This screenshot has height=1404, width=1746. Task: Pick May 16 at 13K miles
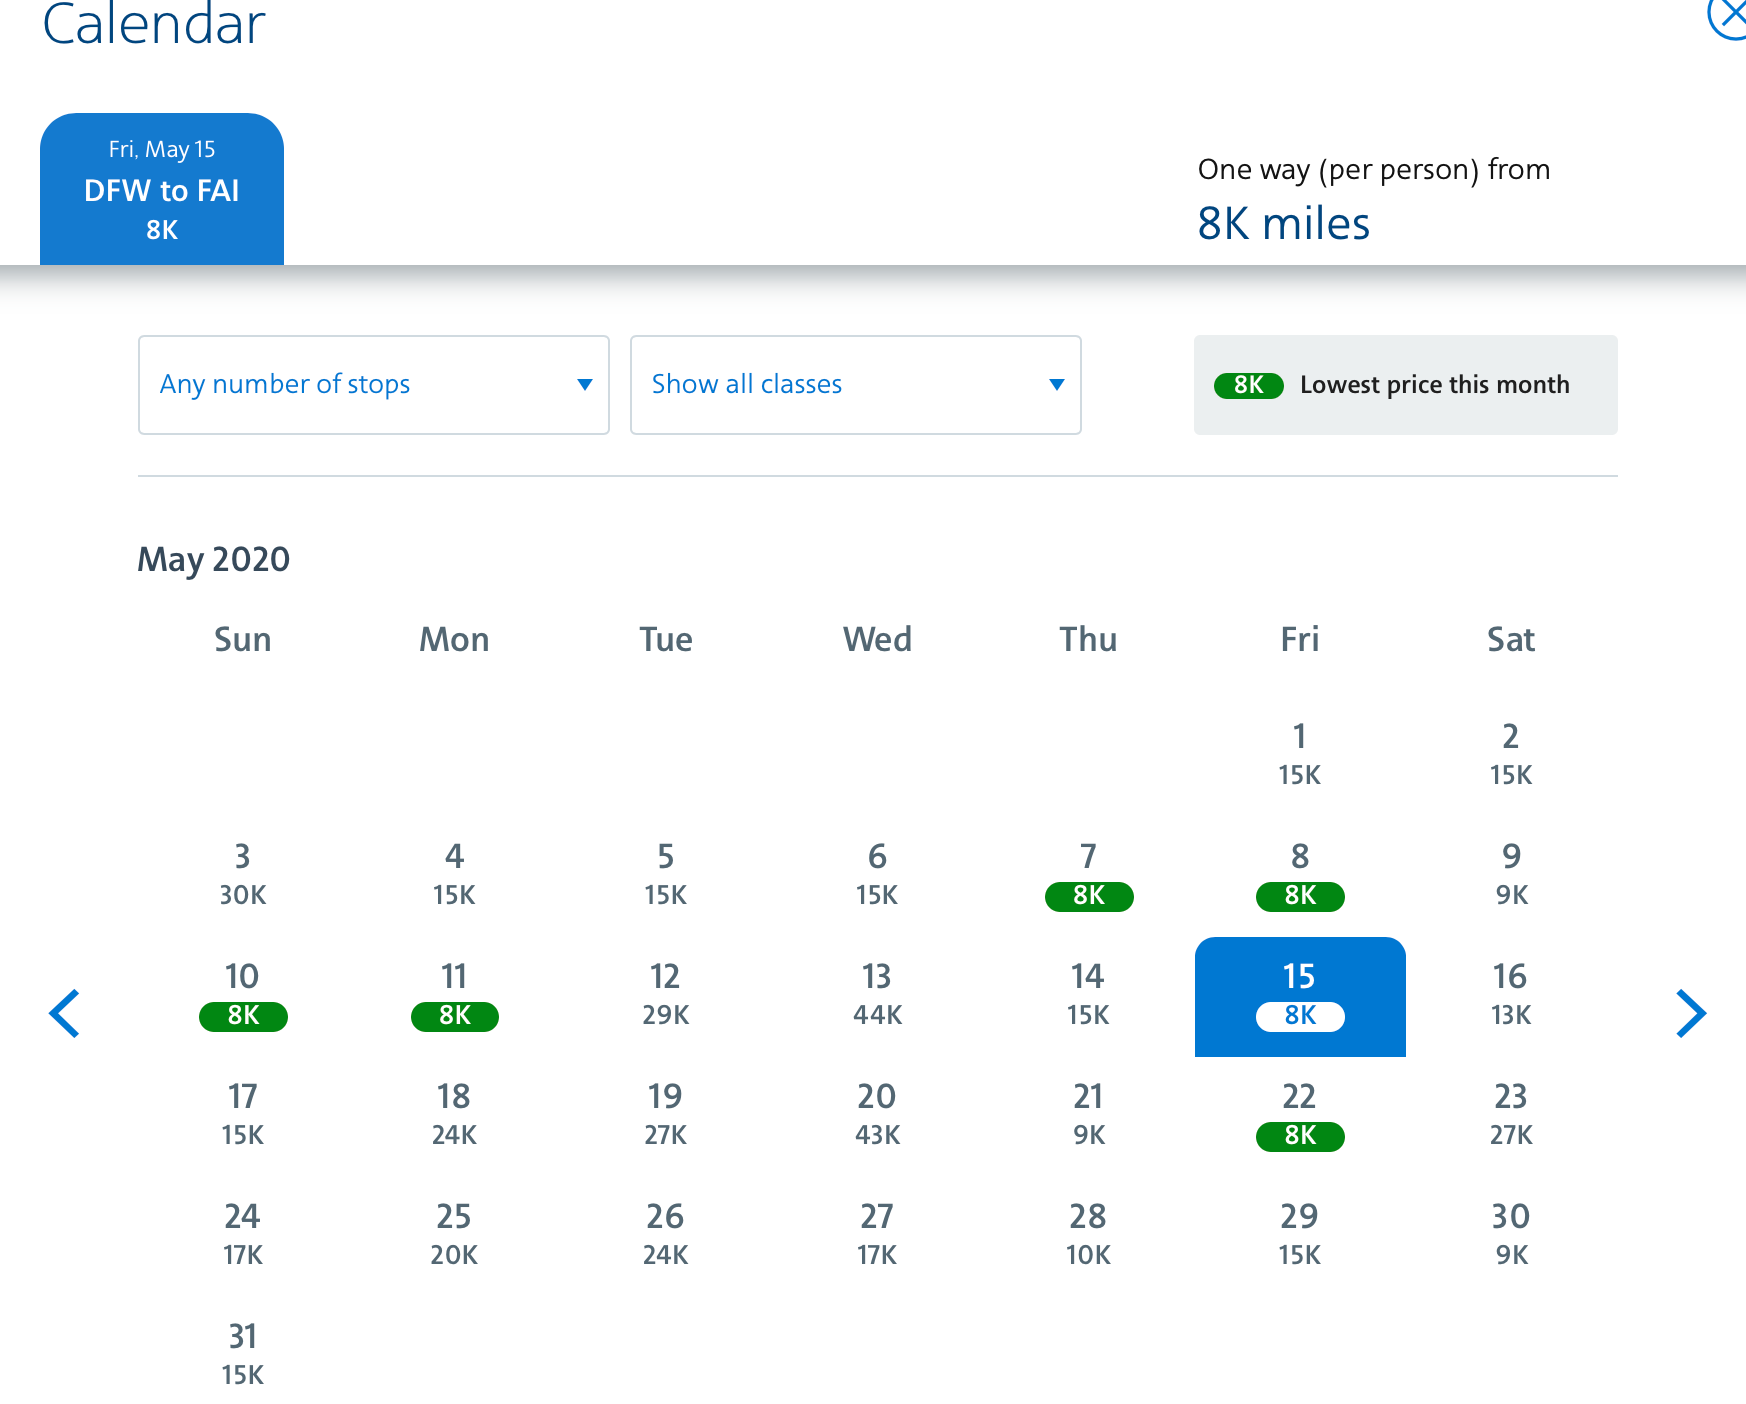pos(1511,996)
